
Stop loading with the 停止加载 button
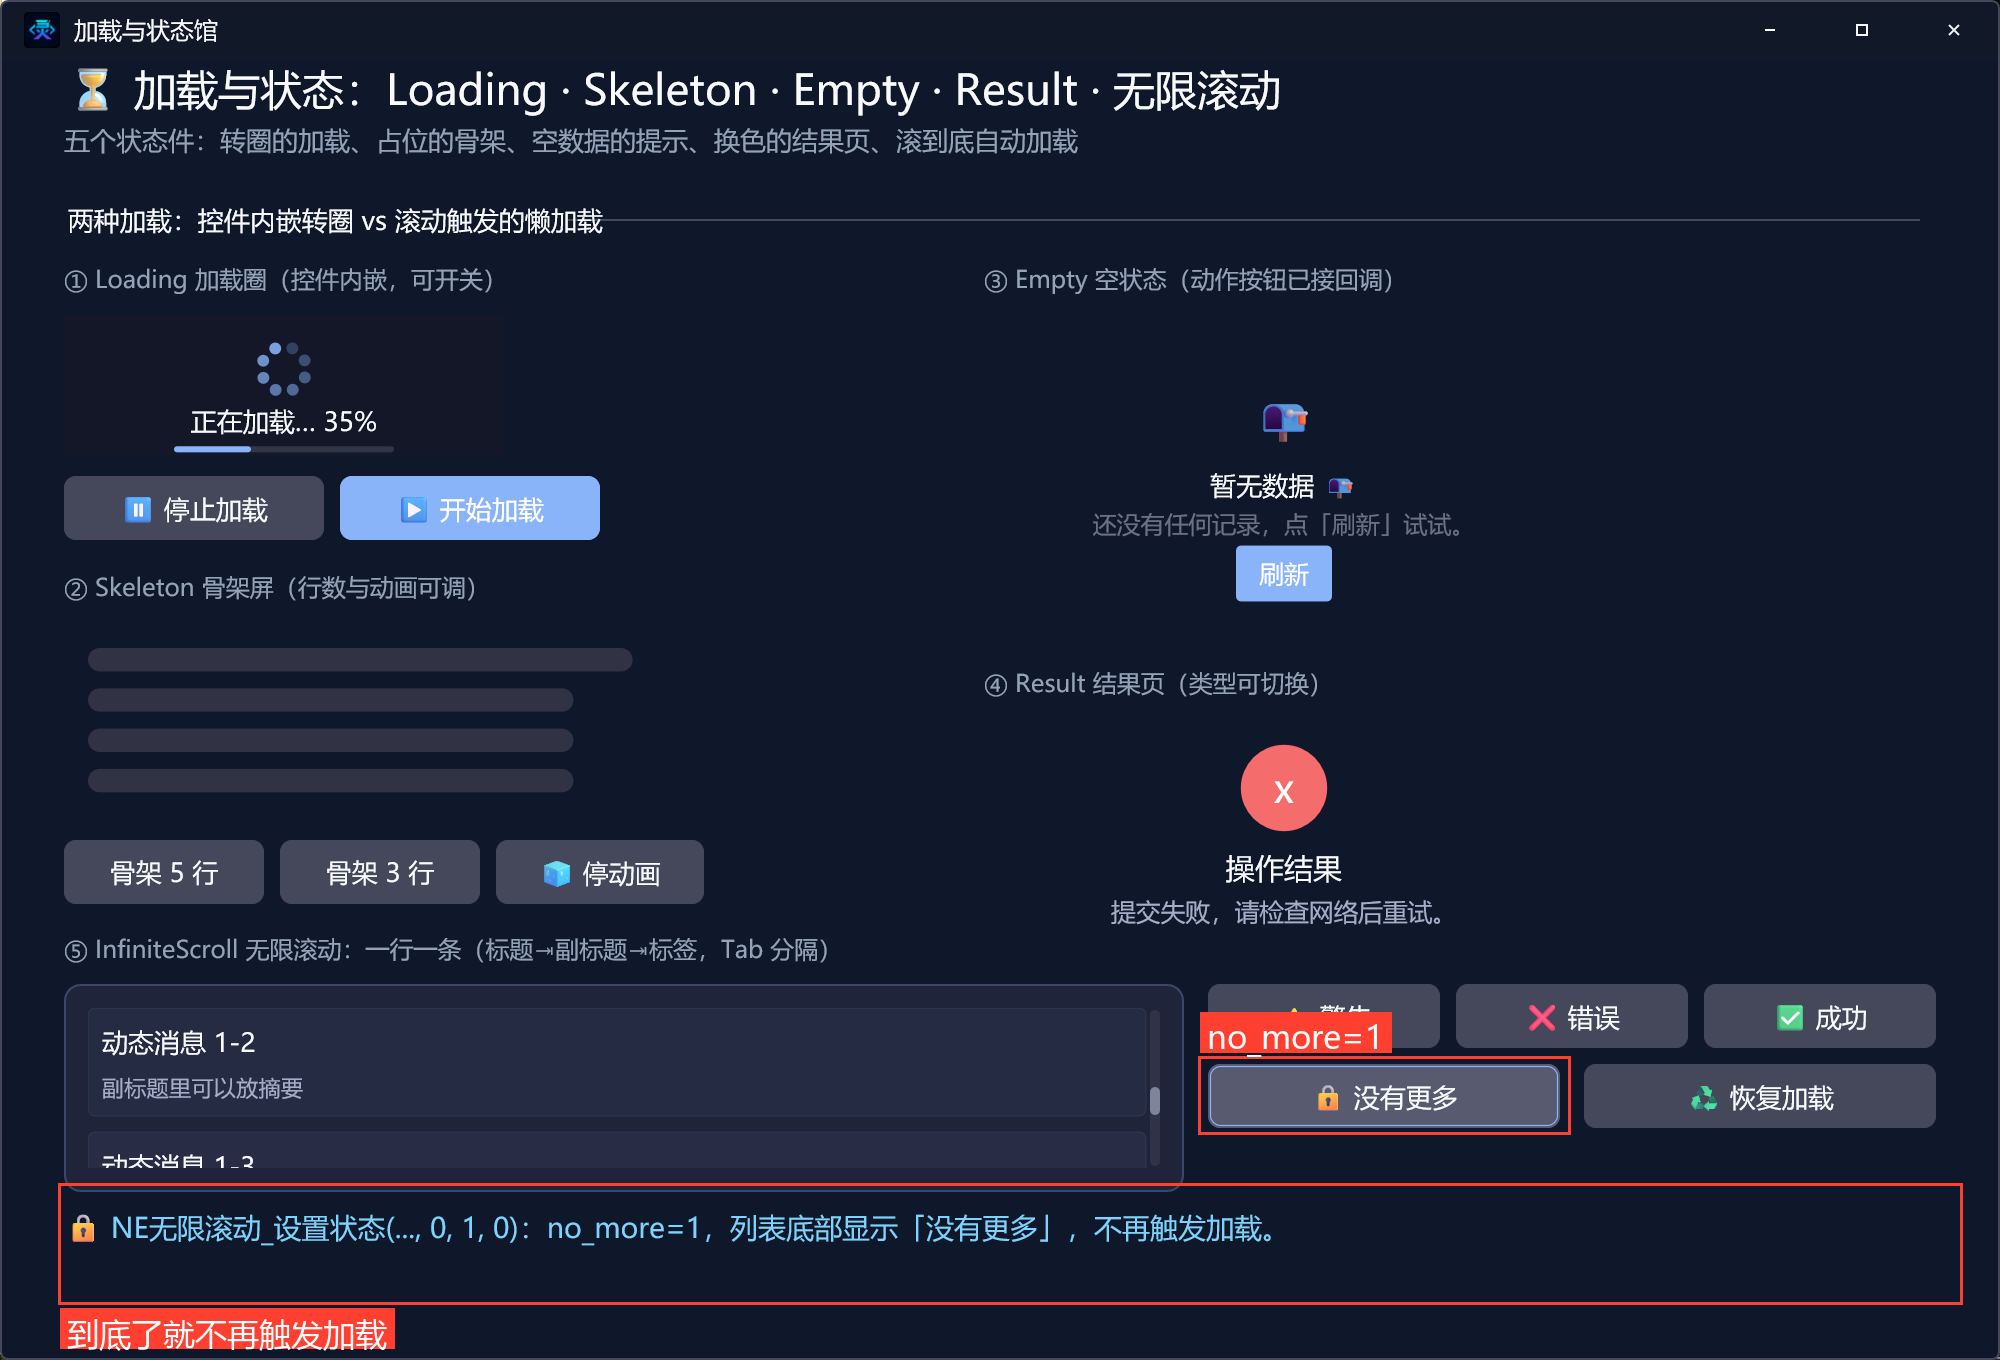(x=194, y=509)
